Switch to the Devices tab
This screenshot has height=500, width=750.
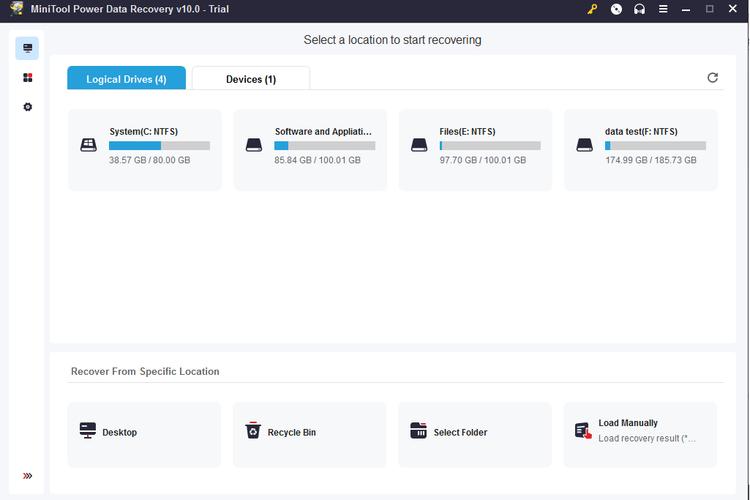tap(251, 79)
